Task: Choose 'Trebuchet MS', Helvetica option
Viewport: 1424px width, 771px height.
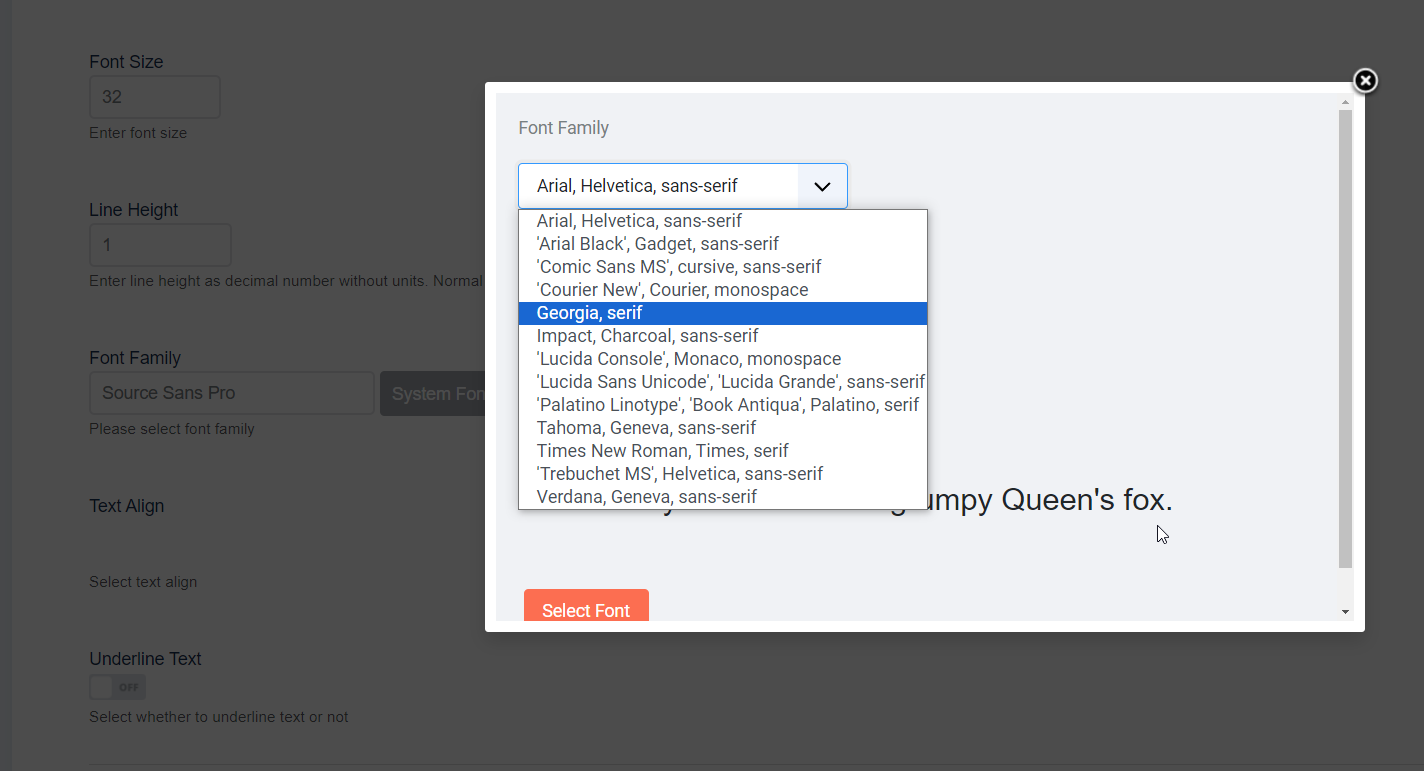Action: coord(723,474)
